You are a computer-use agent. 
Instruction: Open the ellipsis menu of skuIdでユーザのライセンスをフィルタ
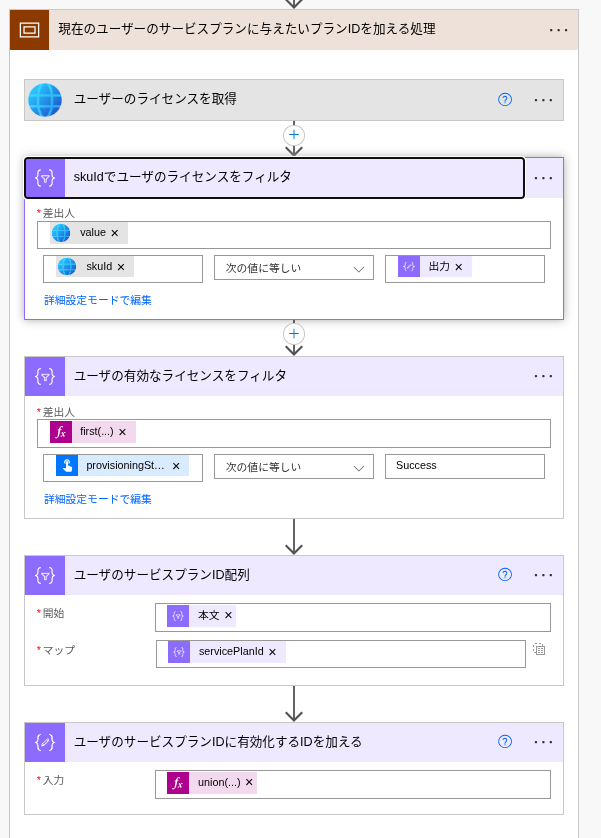543,178
